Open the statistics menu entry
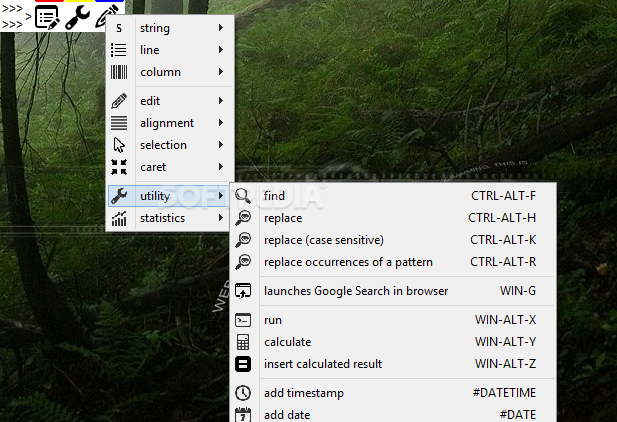Screen dimensions: 617x422 coord(170,218)
